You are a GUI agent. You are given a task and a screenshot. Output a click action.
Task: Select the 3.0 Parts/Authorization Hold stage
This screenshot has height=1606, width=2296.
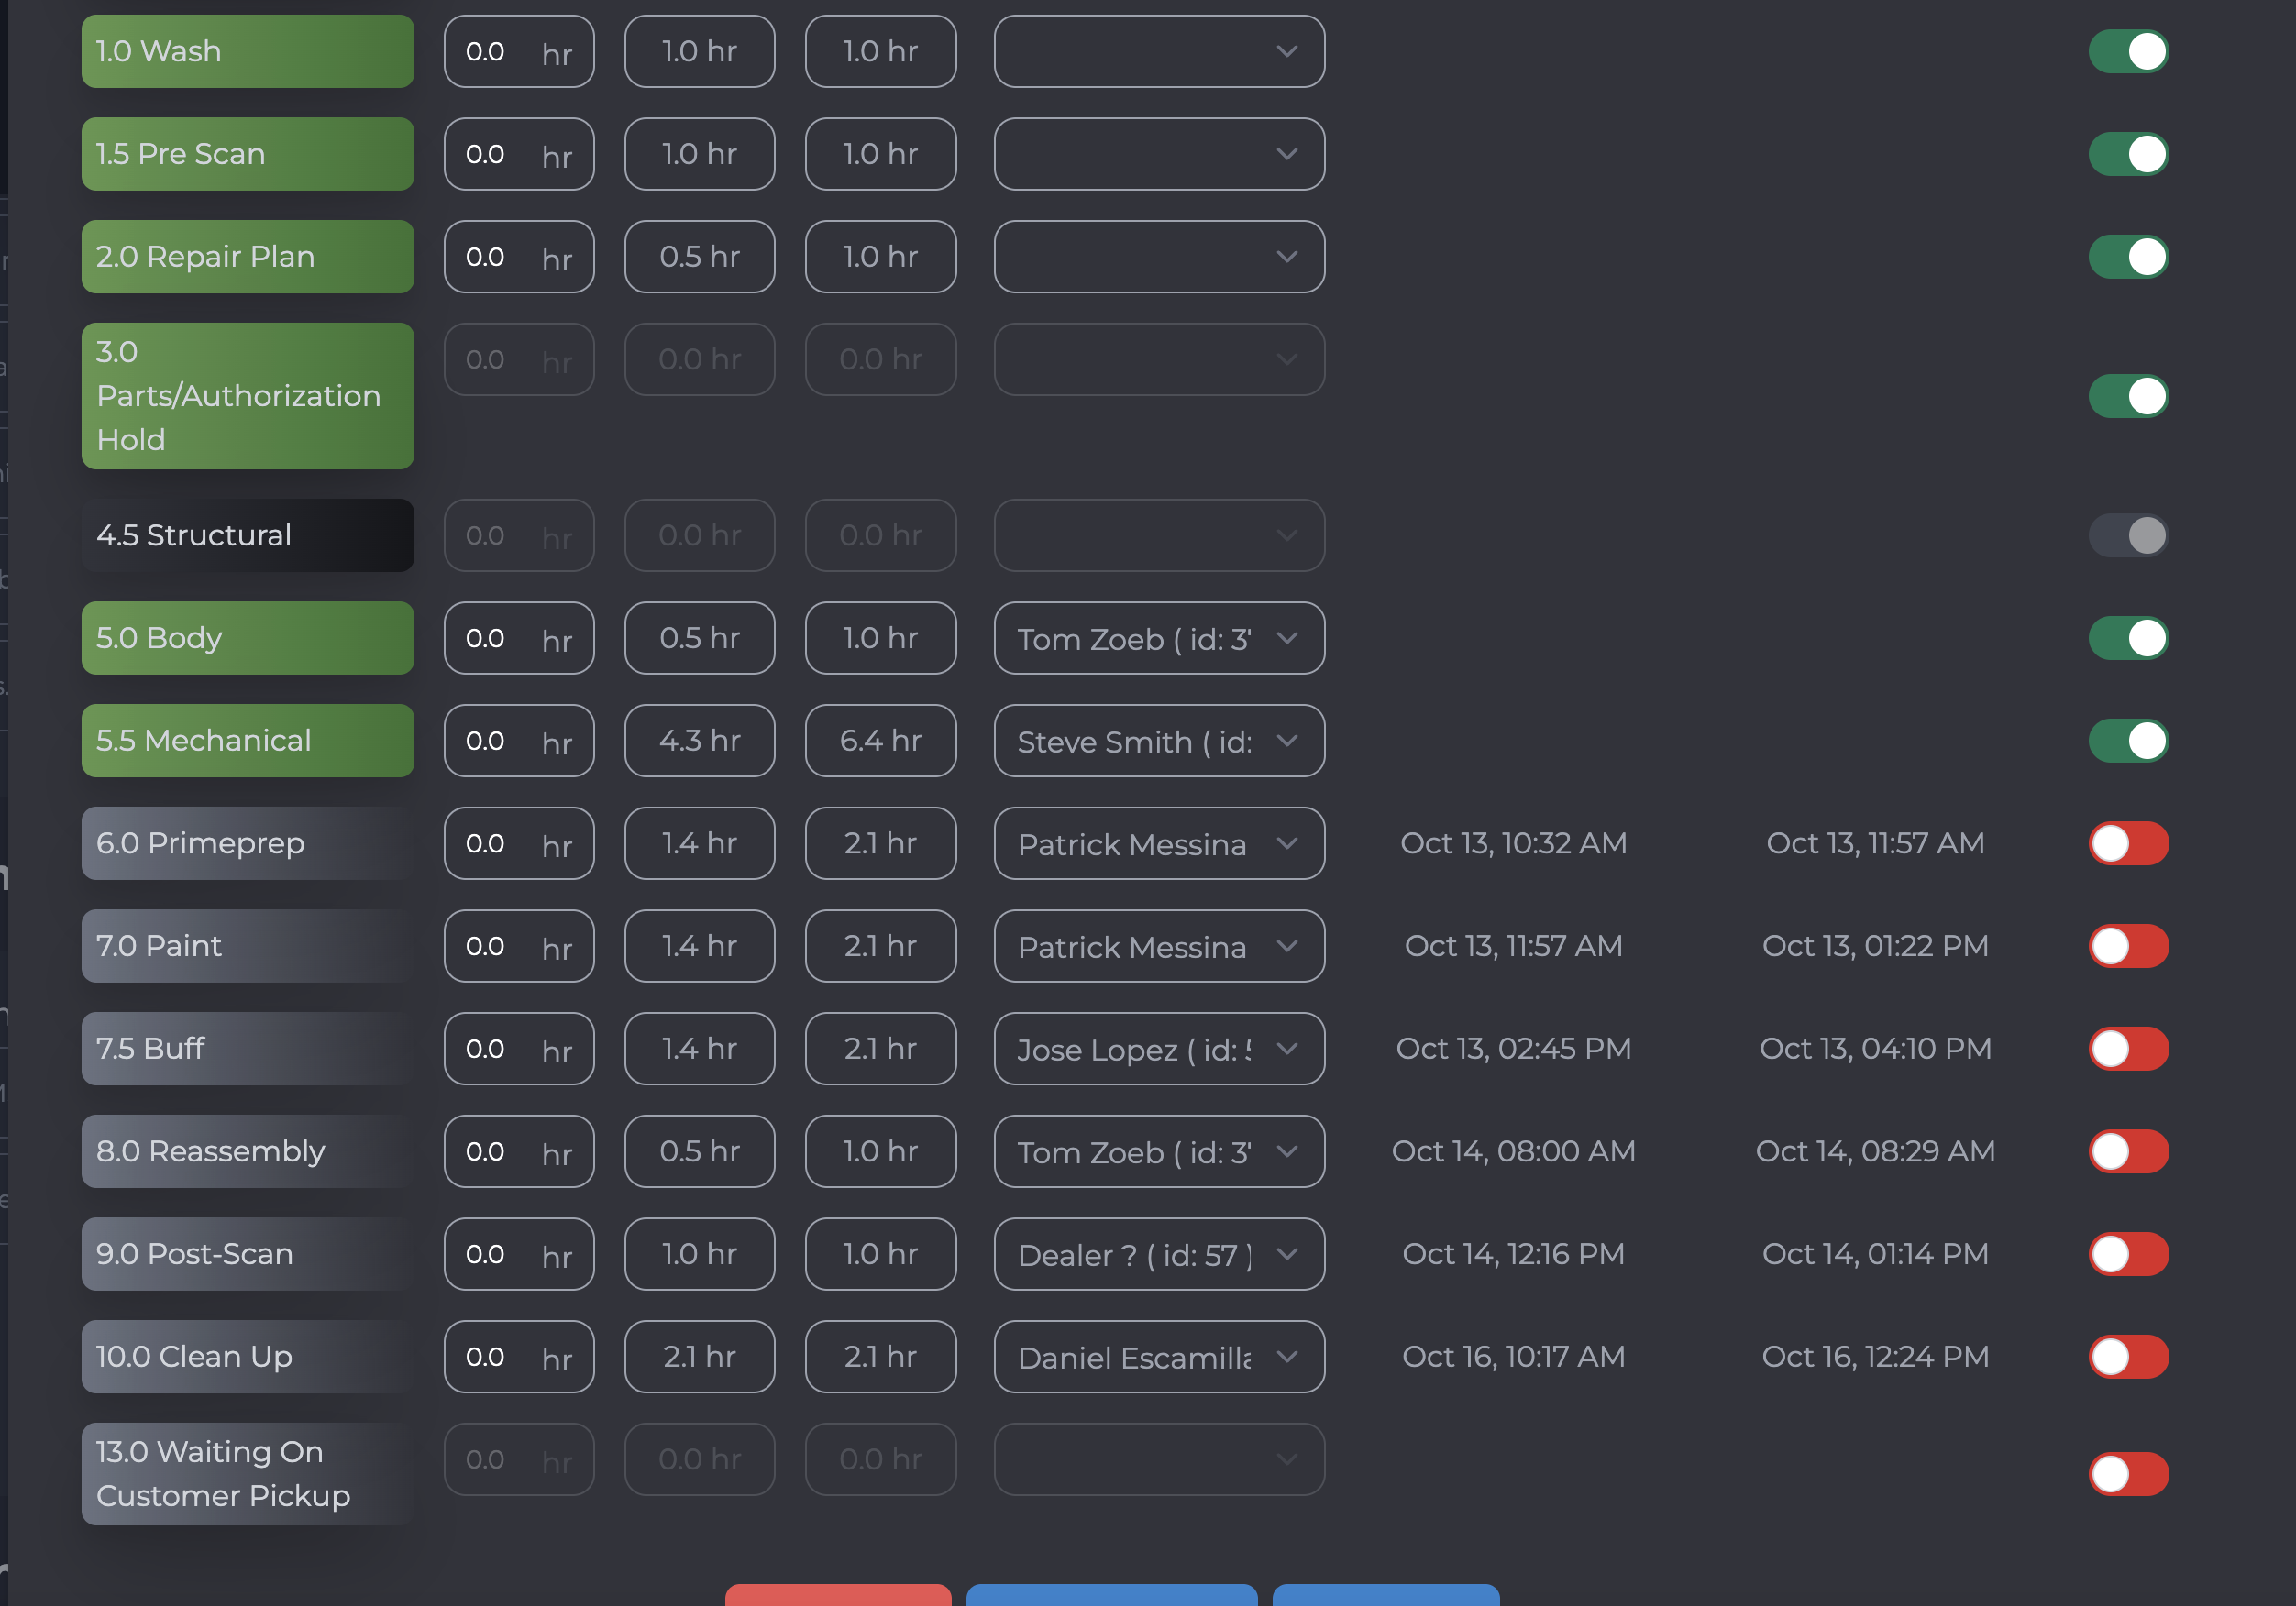pos(247,396)
